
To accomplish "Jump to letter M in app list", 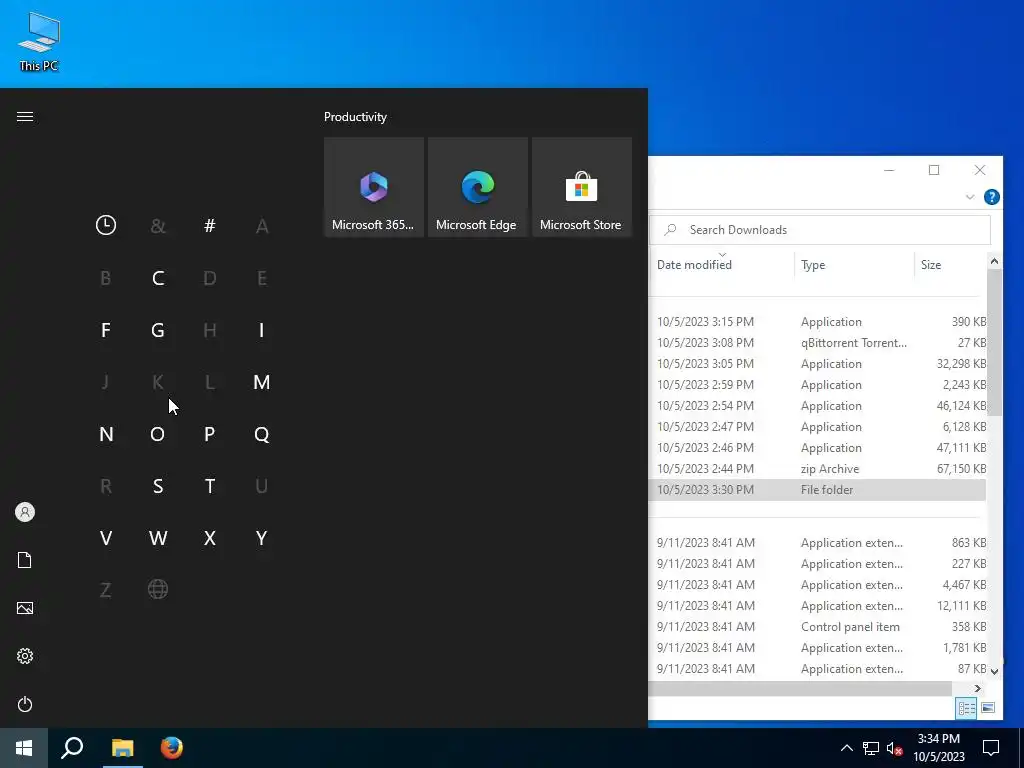I will tap(261, 382).
